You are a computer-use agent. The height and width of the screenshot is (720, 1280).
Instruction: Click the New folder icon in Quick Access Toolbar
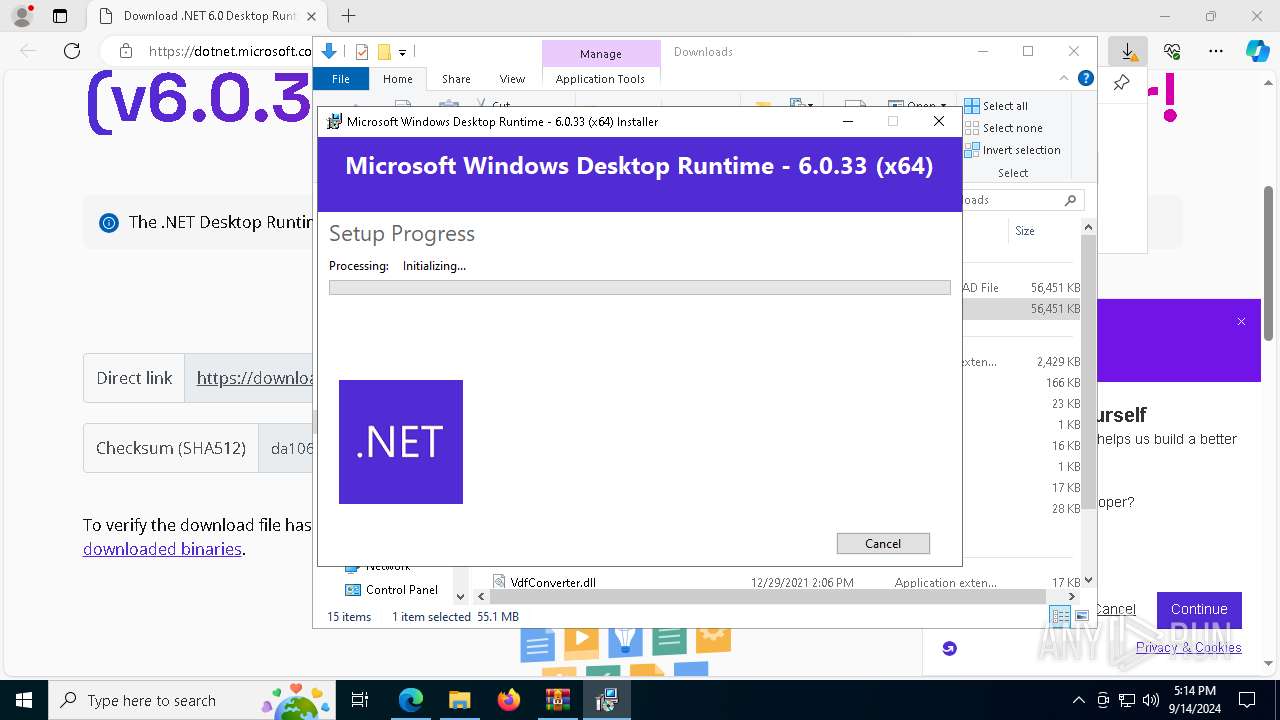(x=383, y=52)
